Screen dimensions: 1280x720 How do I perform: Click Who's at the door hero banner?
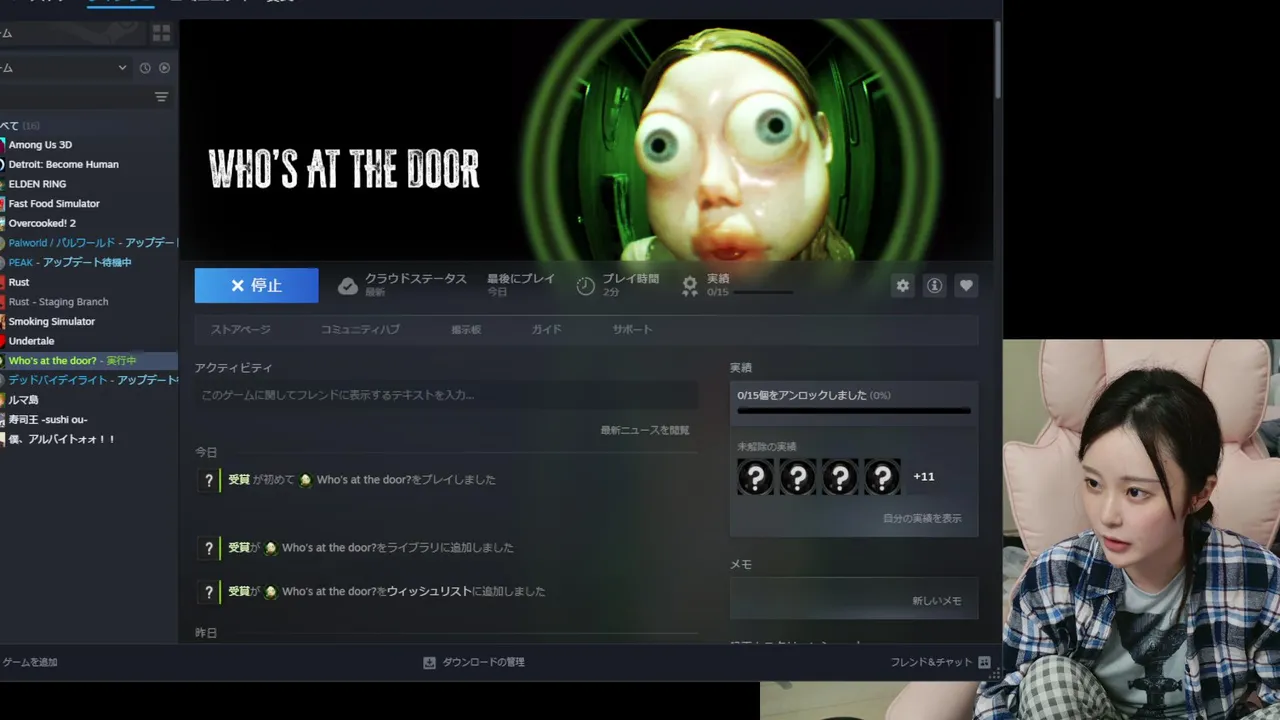click(586, 140)
